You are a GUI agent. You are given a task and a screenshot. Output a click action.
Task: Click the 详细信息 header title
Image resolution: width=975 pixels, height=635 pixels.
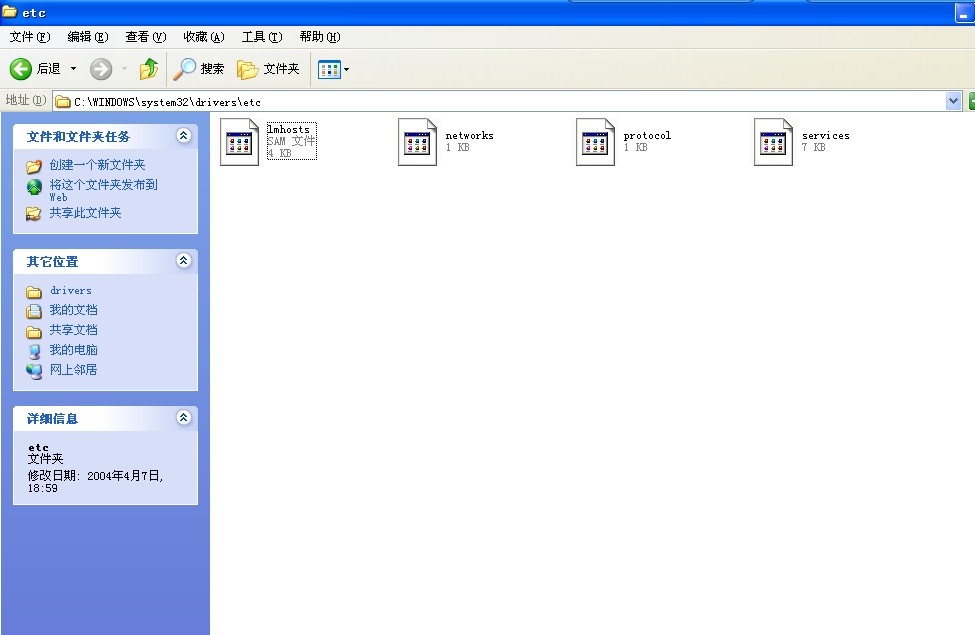52,419
